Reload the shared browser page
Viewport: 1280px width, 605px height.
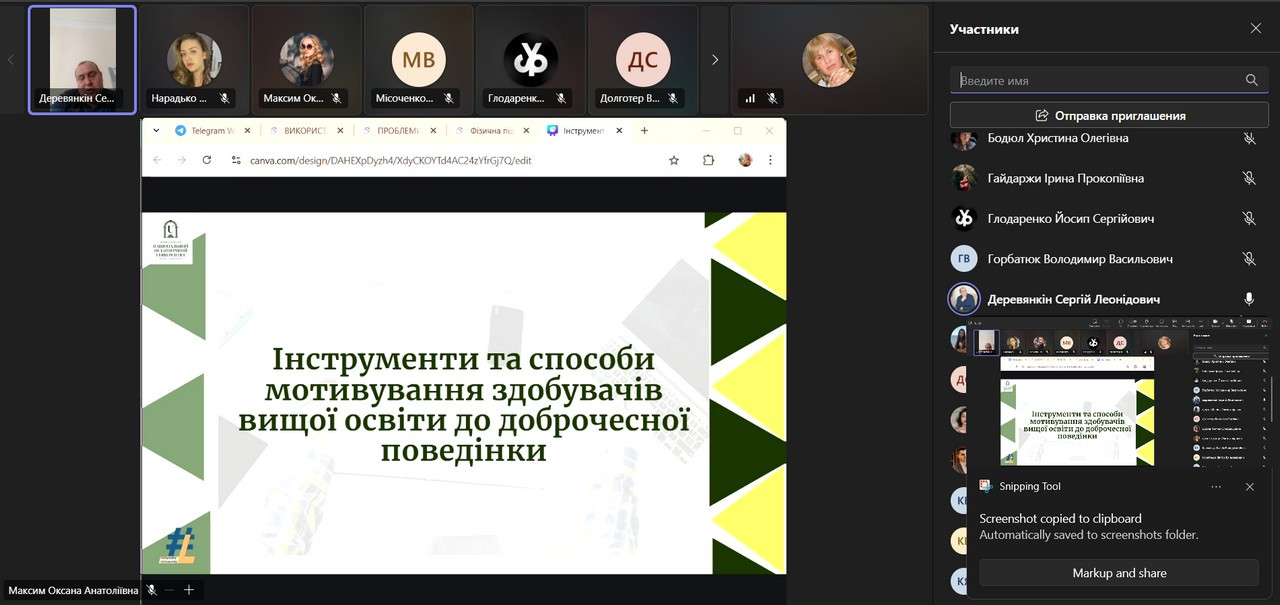[207, 160]
